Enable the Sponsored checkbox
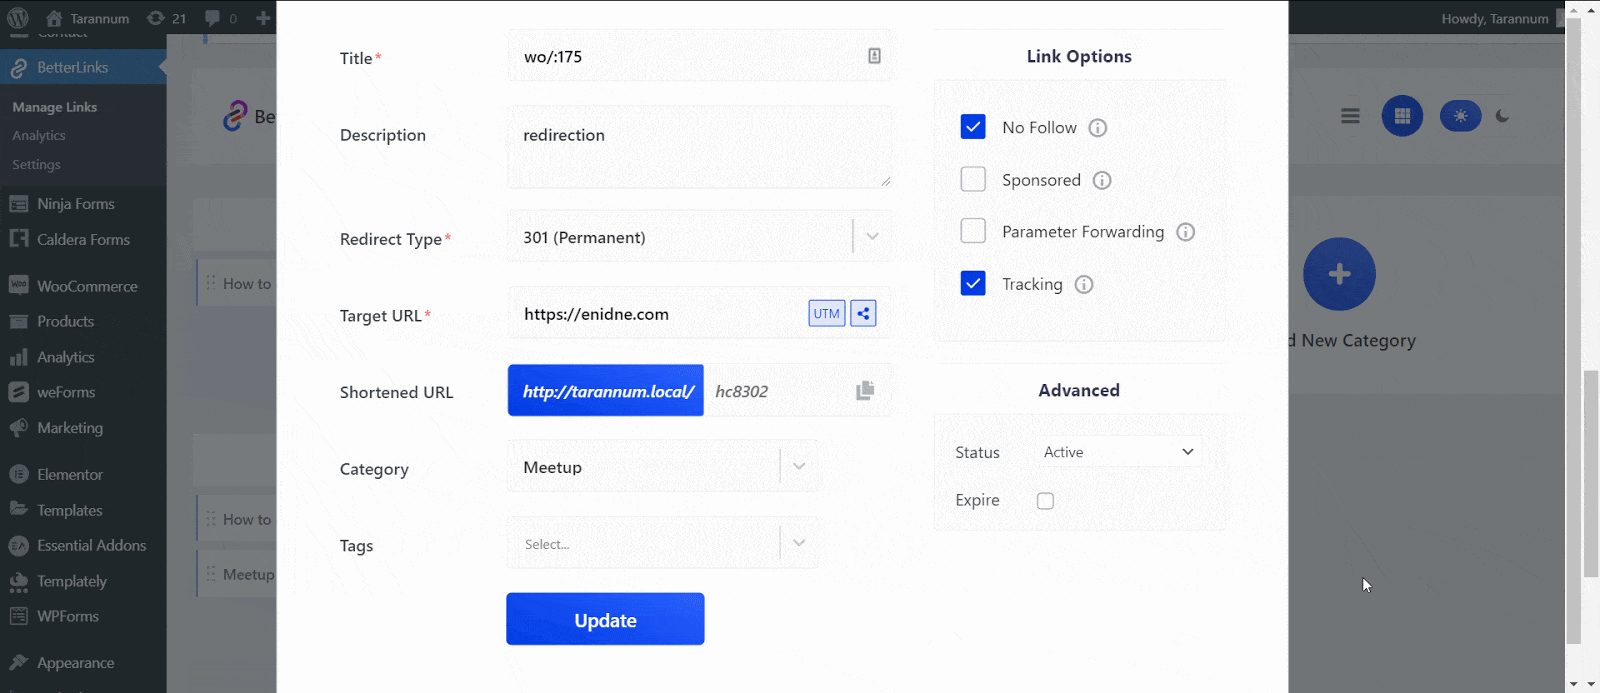The height and width of the screenshot is (693, 1600). tap(973, 179)
